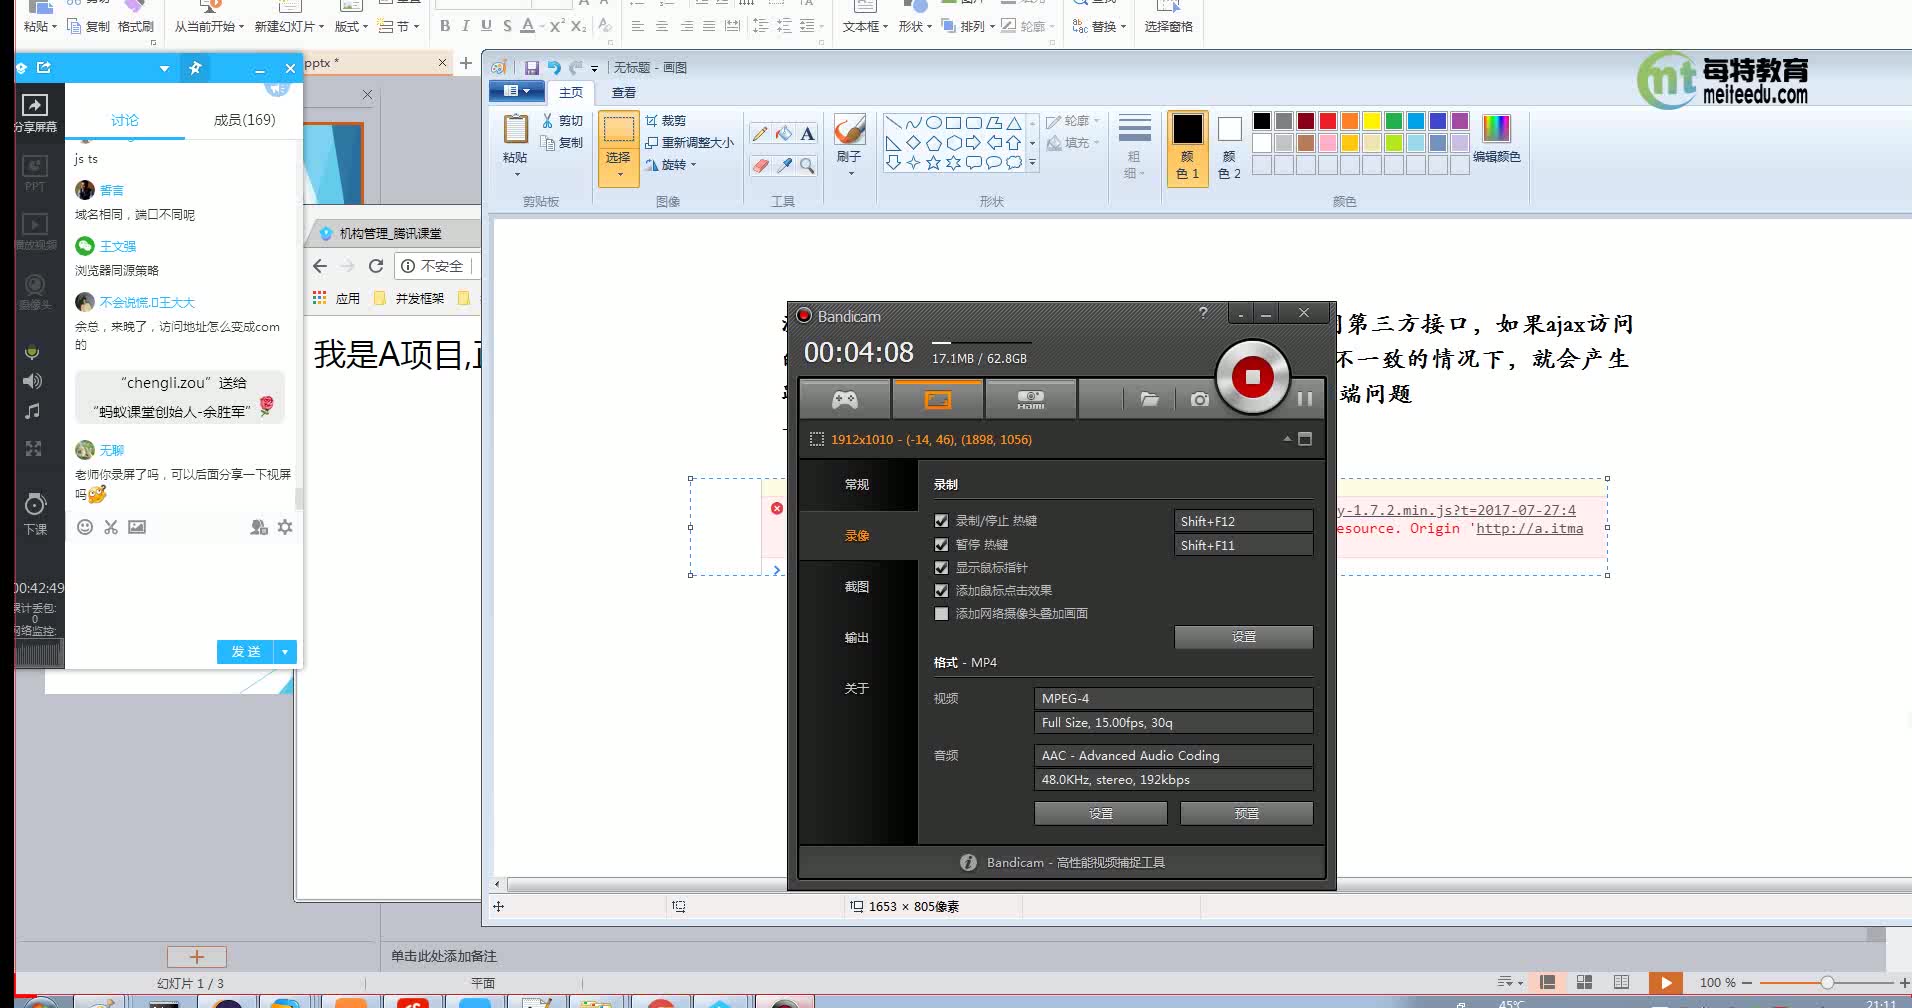Toggle the speaker volume in classroom sidebar
This screenshot has width=1912, height=1008.
(33, 381)
